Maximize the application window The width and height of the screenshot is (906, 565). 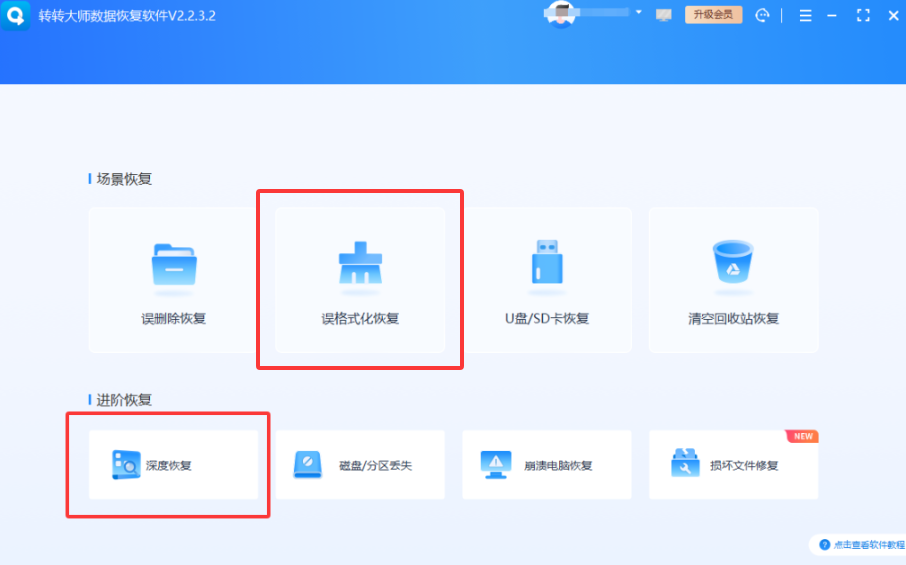[863, 16]
